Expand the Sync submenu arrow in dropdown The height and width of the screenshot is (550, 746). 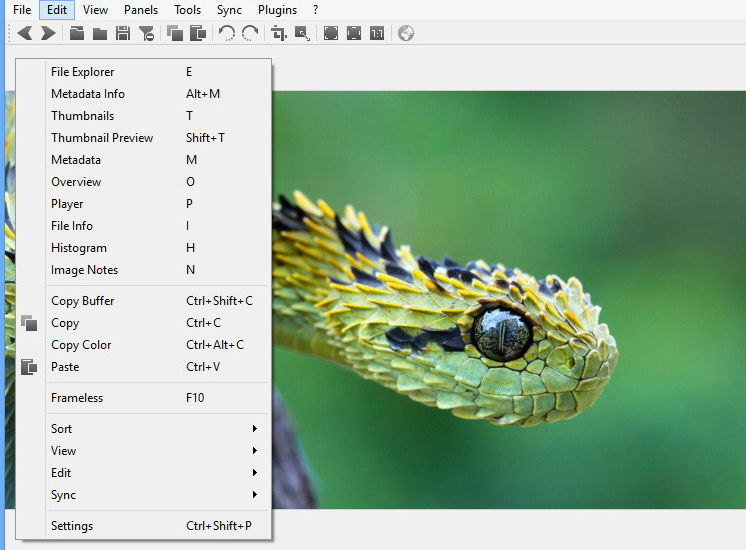click(255, 495)
